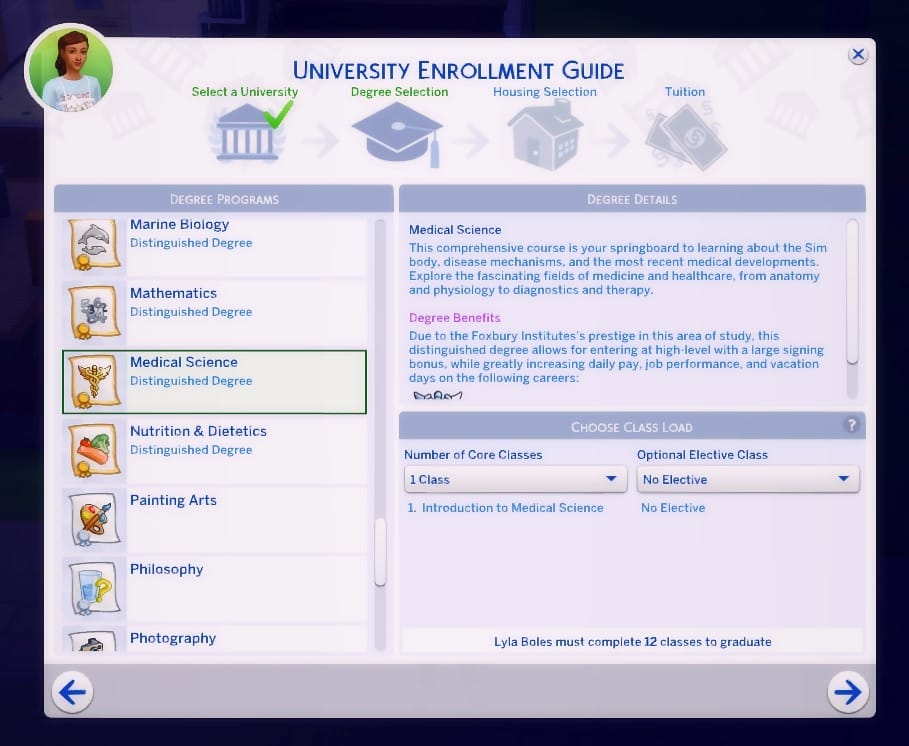Open the Number of Core Classes dropdown
This screenshot has width=909, height=746.
[x=515, y=479]
